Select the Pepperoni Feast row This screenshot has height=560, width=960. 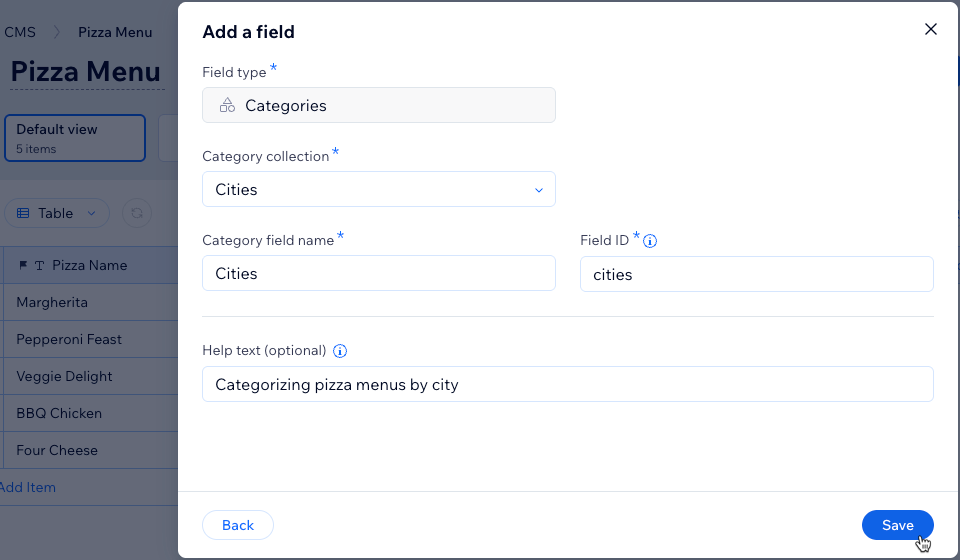pyautogui.click(x=90, y=339)
